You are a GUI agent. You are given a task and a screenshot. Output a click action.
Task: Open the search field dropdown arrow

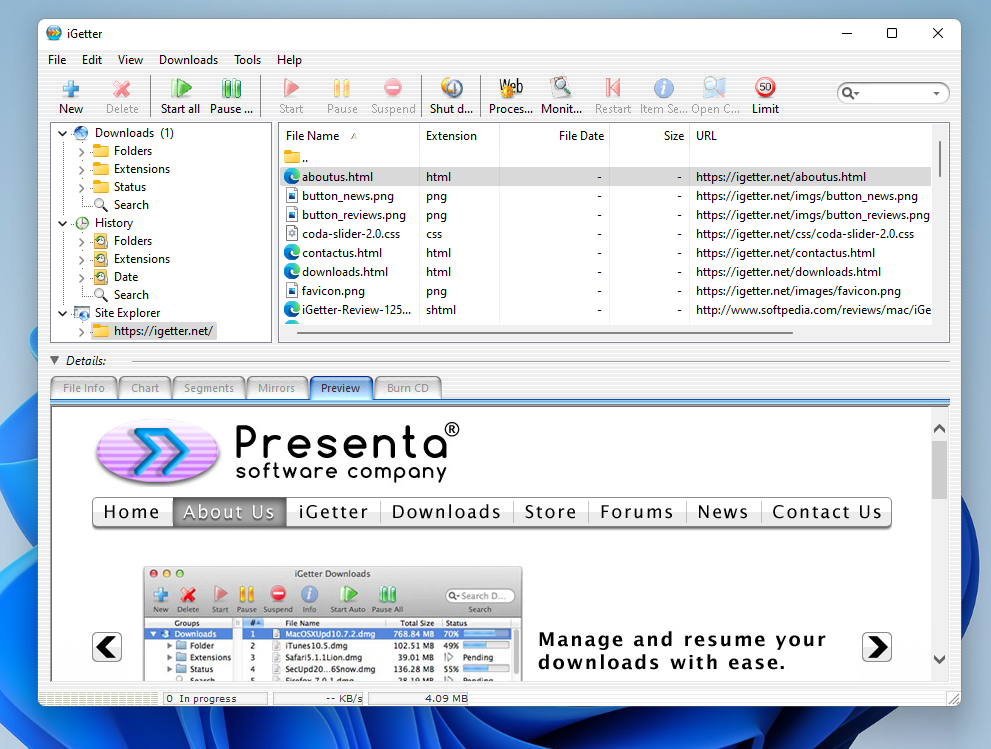point(937,93)
